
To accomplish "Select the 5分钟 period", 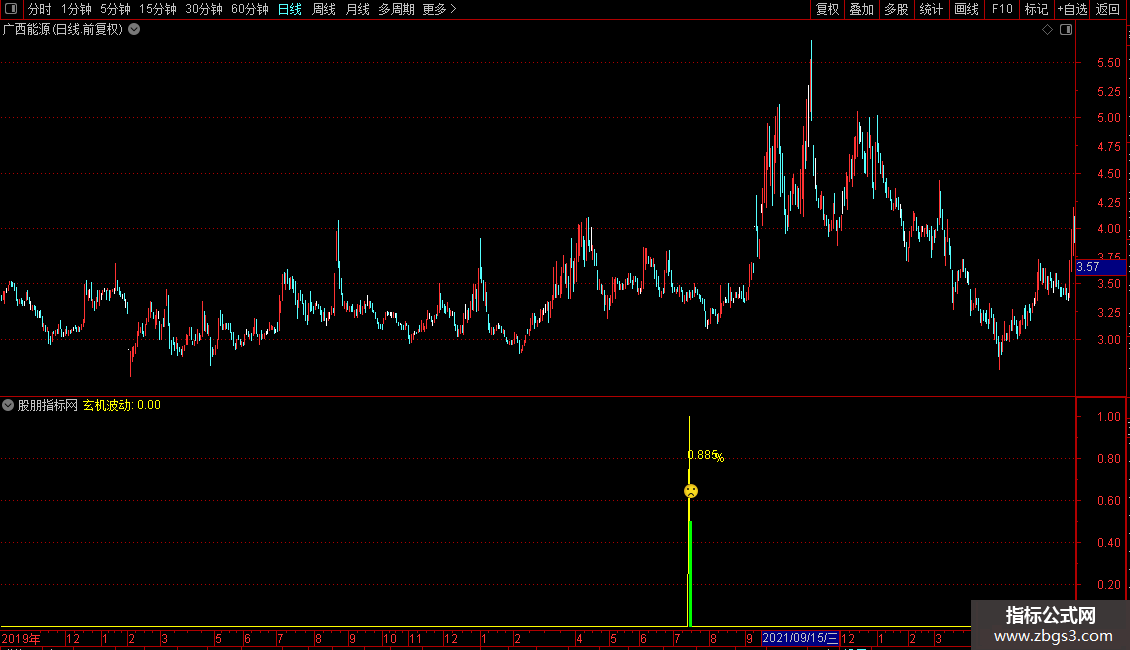I will coord(115,9).
